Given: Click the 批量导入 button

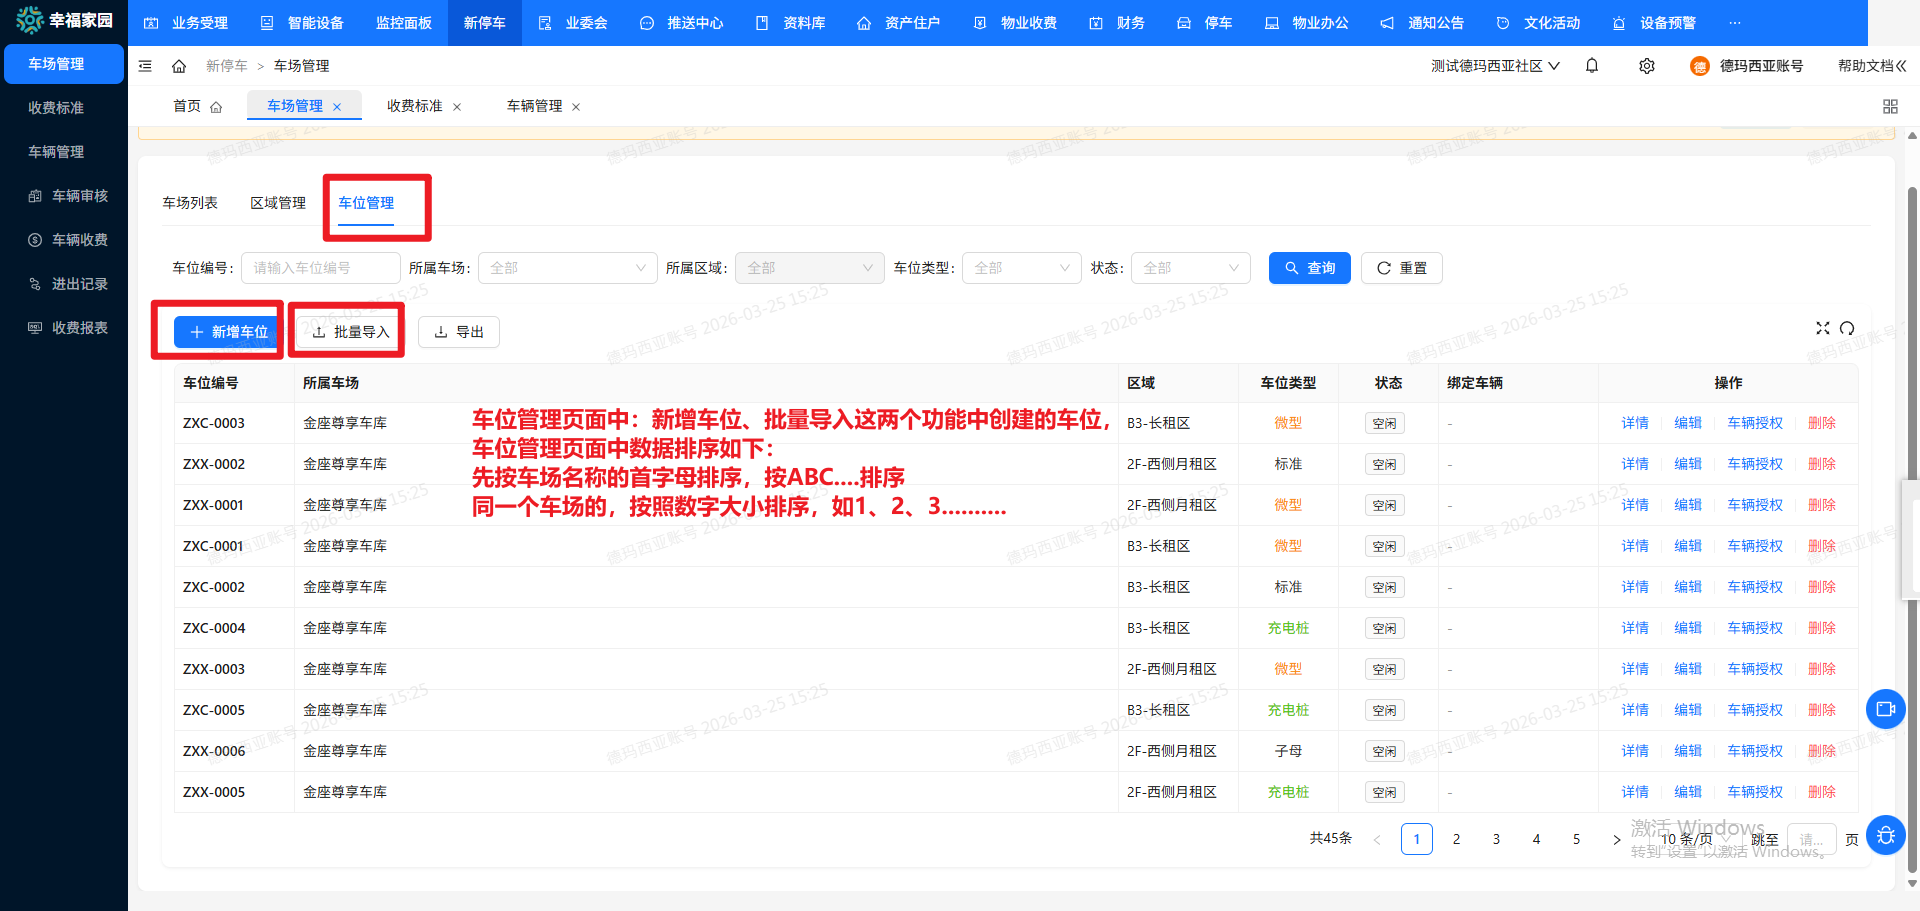Looking at the screenshot, I should (346, 331).
